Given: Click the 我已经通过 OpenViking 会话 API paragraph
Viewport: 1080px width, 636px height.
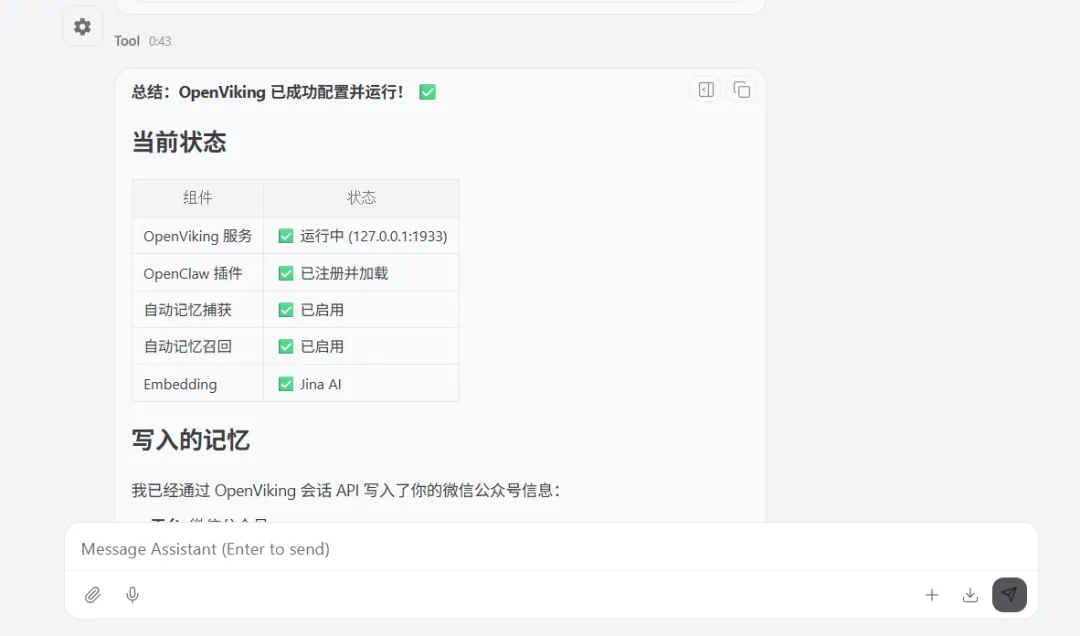Looking at the screenshot, I should 346,491.
